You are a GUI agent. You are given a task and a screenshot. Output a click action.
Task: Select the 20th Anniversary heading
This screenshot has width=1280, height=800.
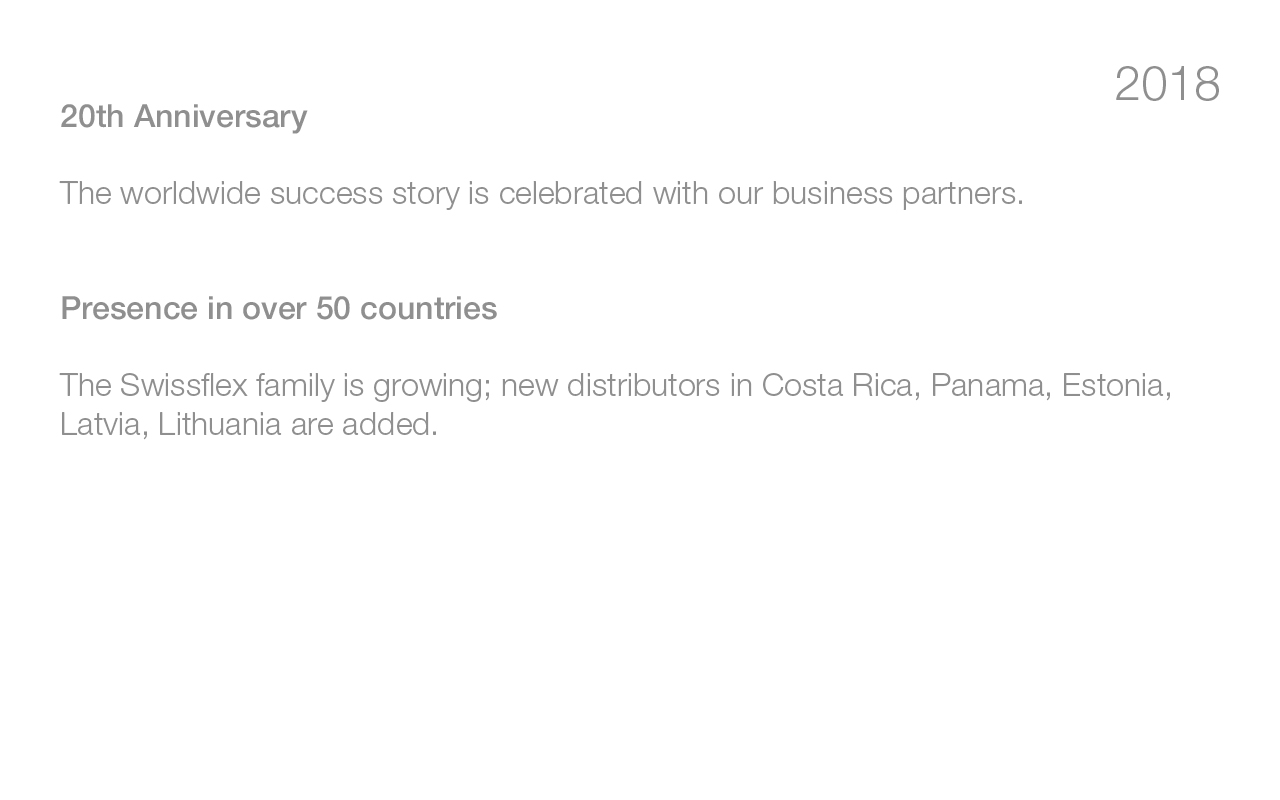click(x=184, y=117)
